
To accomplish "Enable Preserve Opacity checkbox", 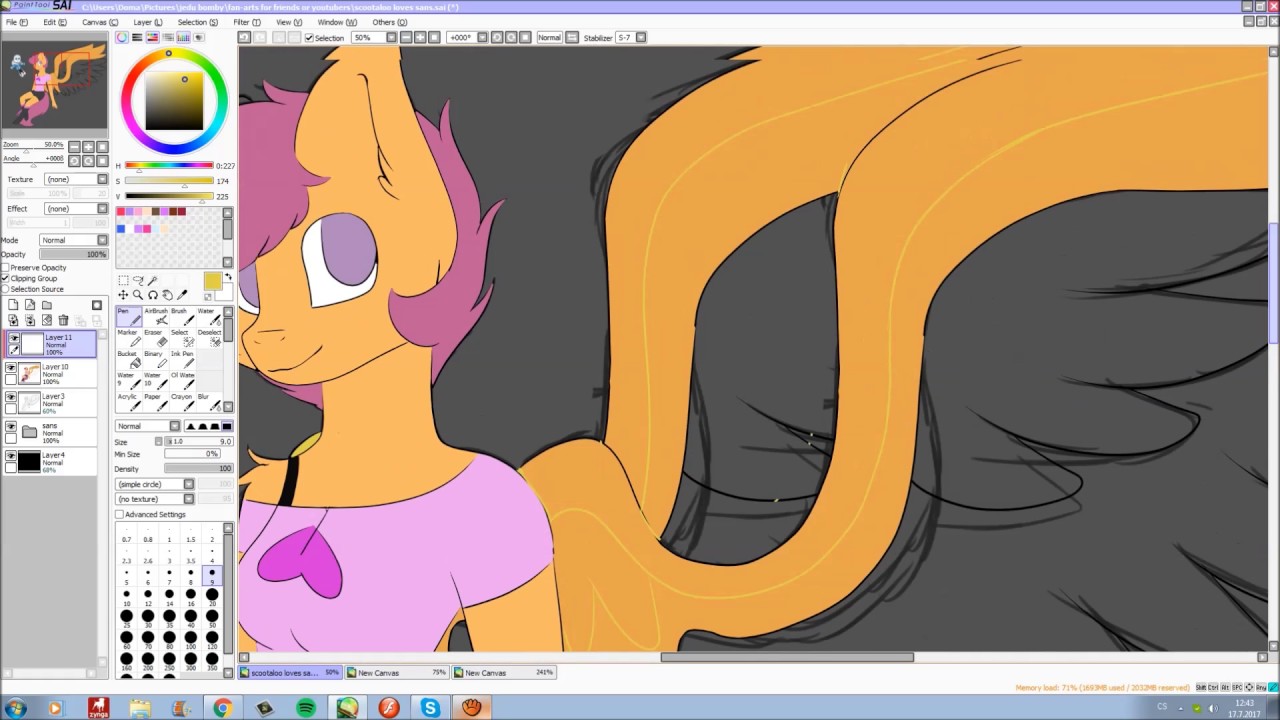I will click(5, 268).
